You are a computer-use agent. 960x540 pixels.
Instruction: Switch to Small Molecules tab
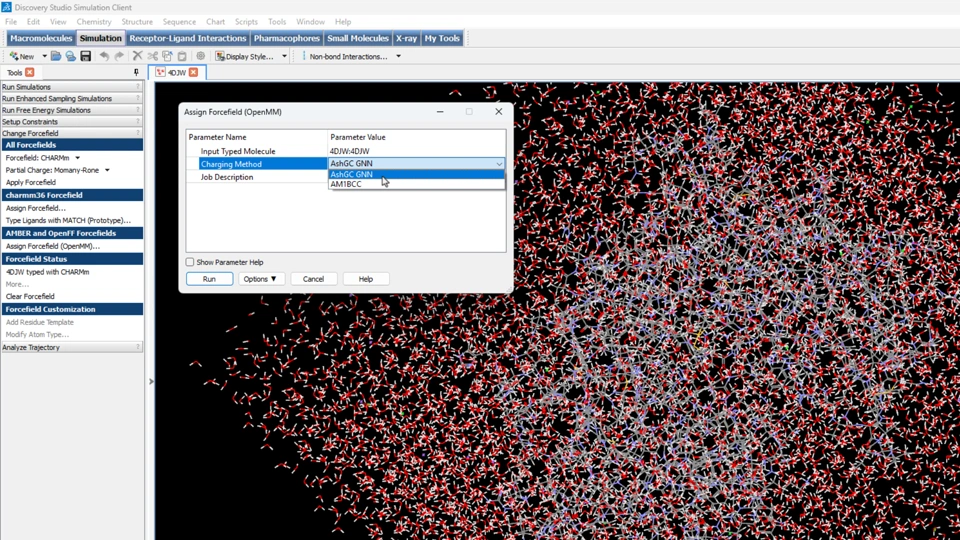pos(358,38)
